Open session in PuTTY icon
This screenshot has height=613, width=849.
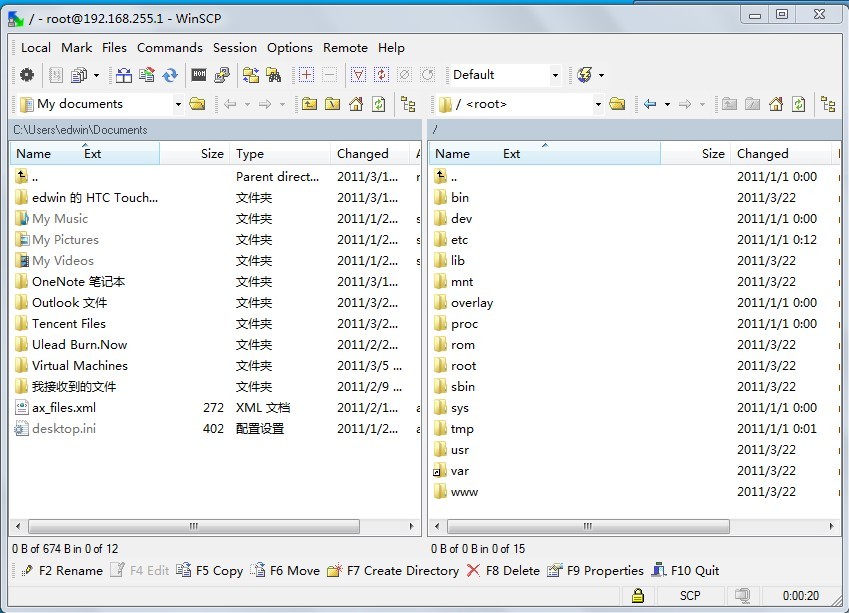point(222,75)
